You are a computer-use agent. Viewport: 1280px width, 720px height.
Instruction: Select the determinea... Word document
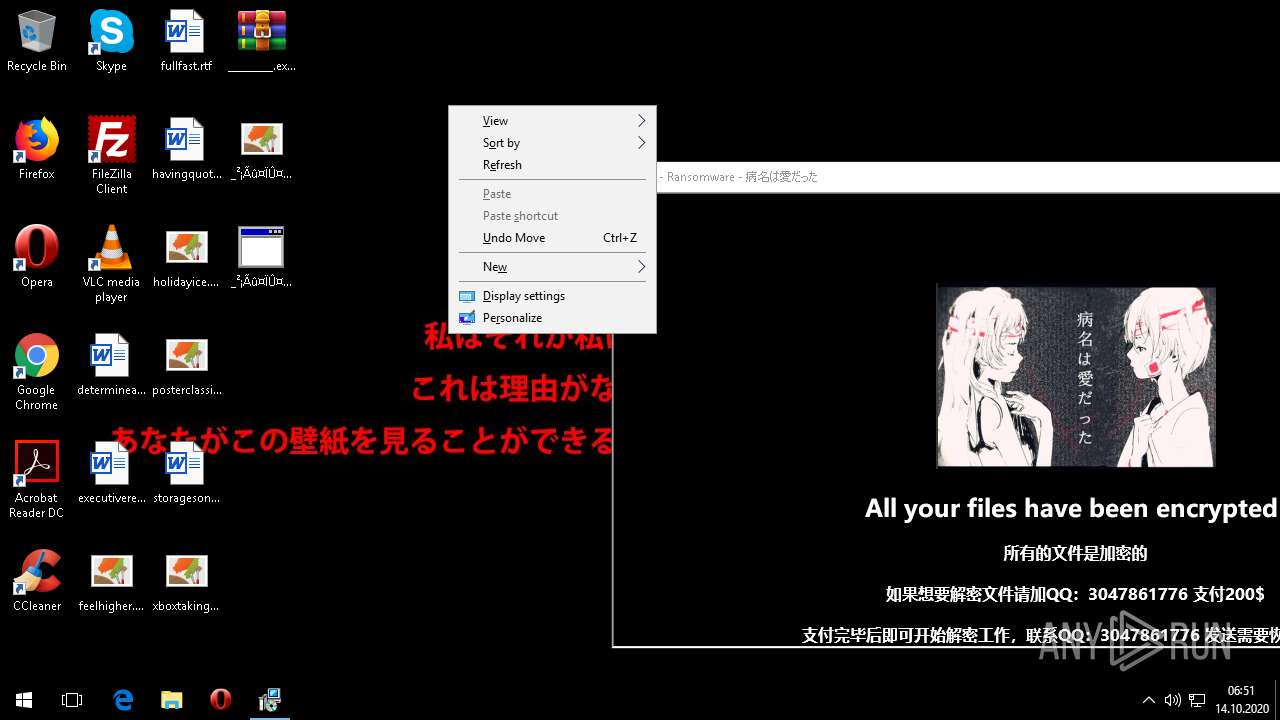pos(111,365)
